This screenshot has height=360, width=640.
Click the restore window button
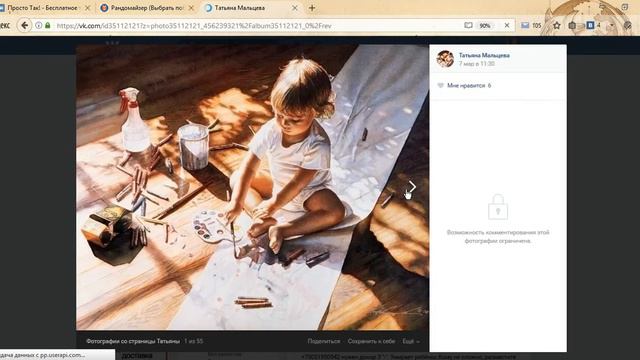(x=625, y=6)
